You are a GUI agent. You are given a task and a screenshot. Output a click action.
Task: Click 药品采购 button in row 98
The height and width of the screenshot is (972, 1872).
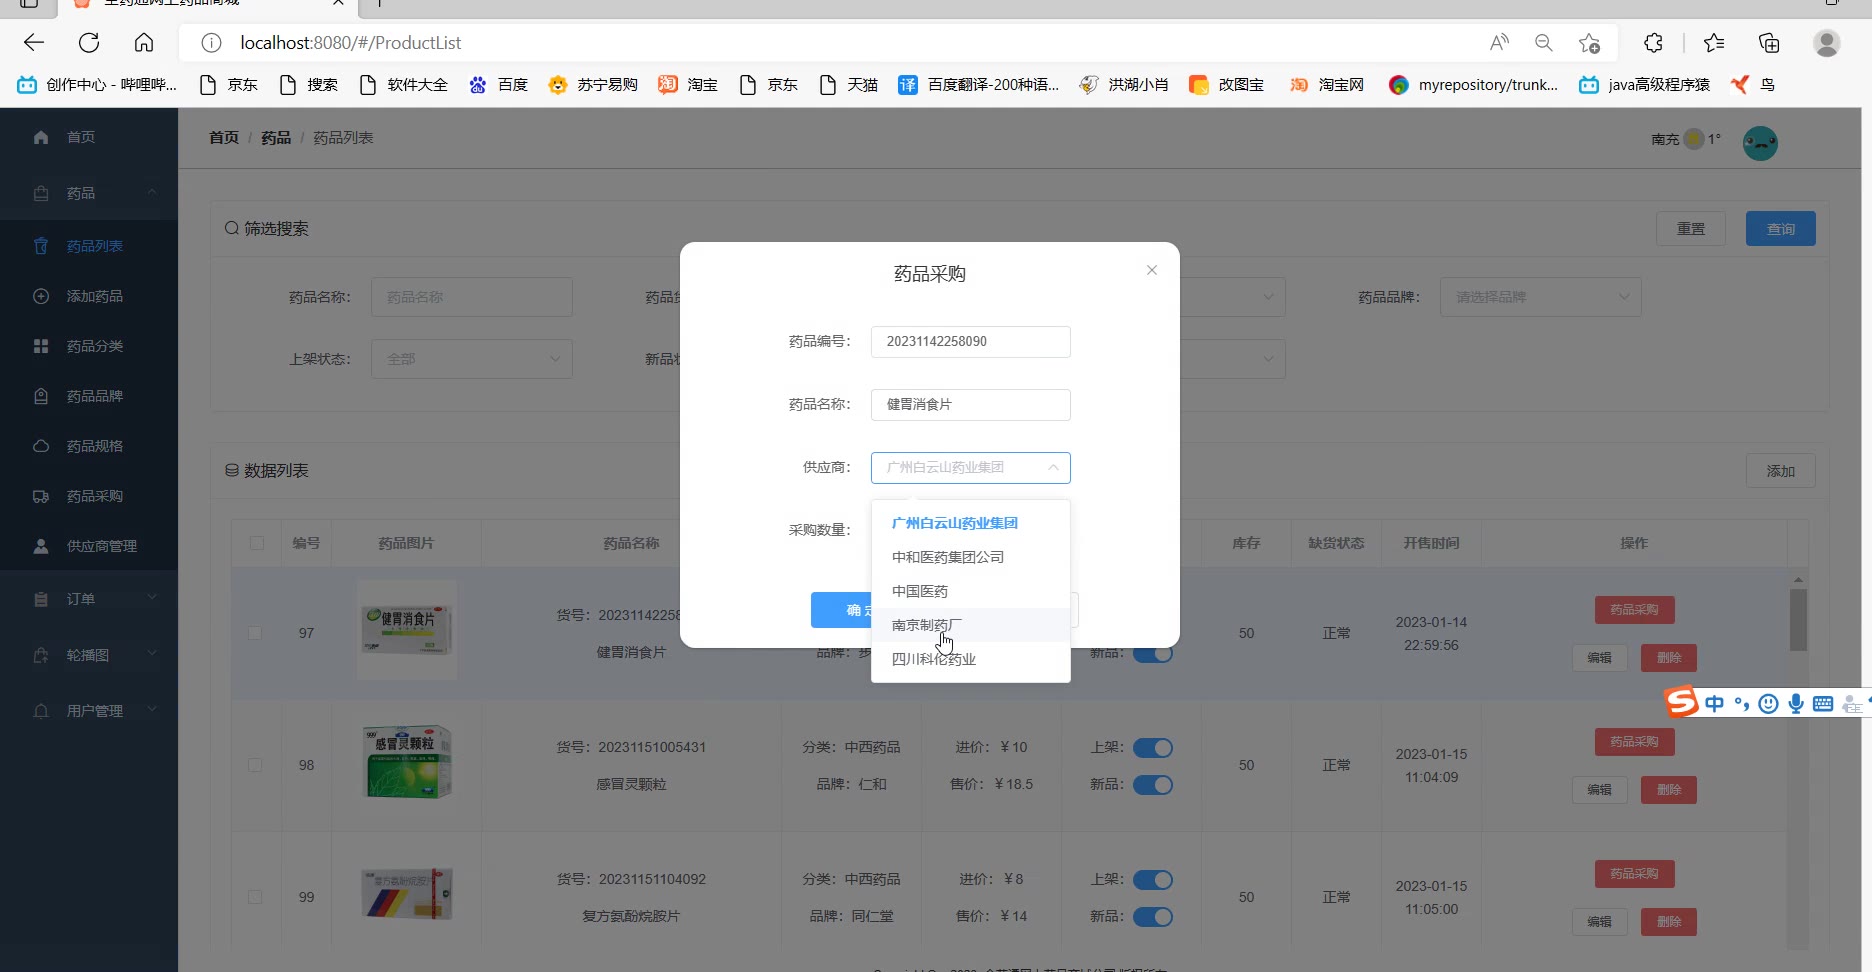pyautogui.click(x=1634, y=742)
